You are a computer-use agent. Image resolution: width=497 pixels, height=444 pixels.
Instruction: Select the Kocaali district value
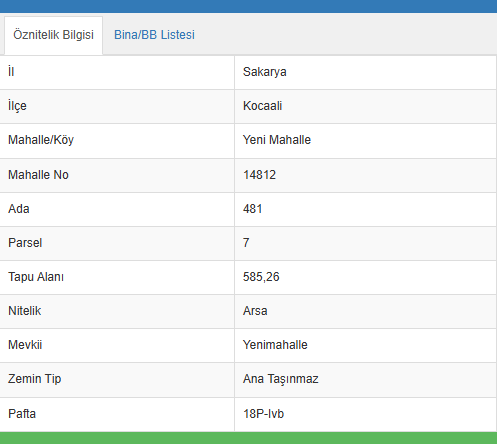pos(263,106)
